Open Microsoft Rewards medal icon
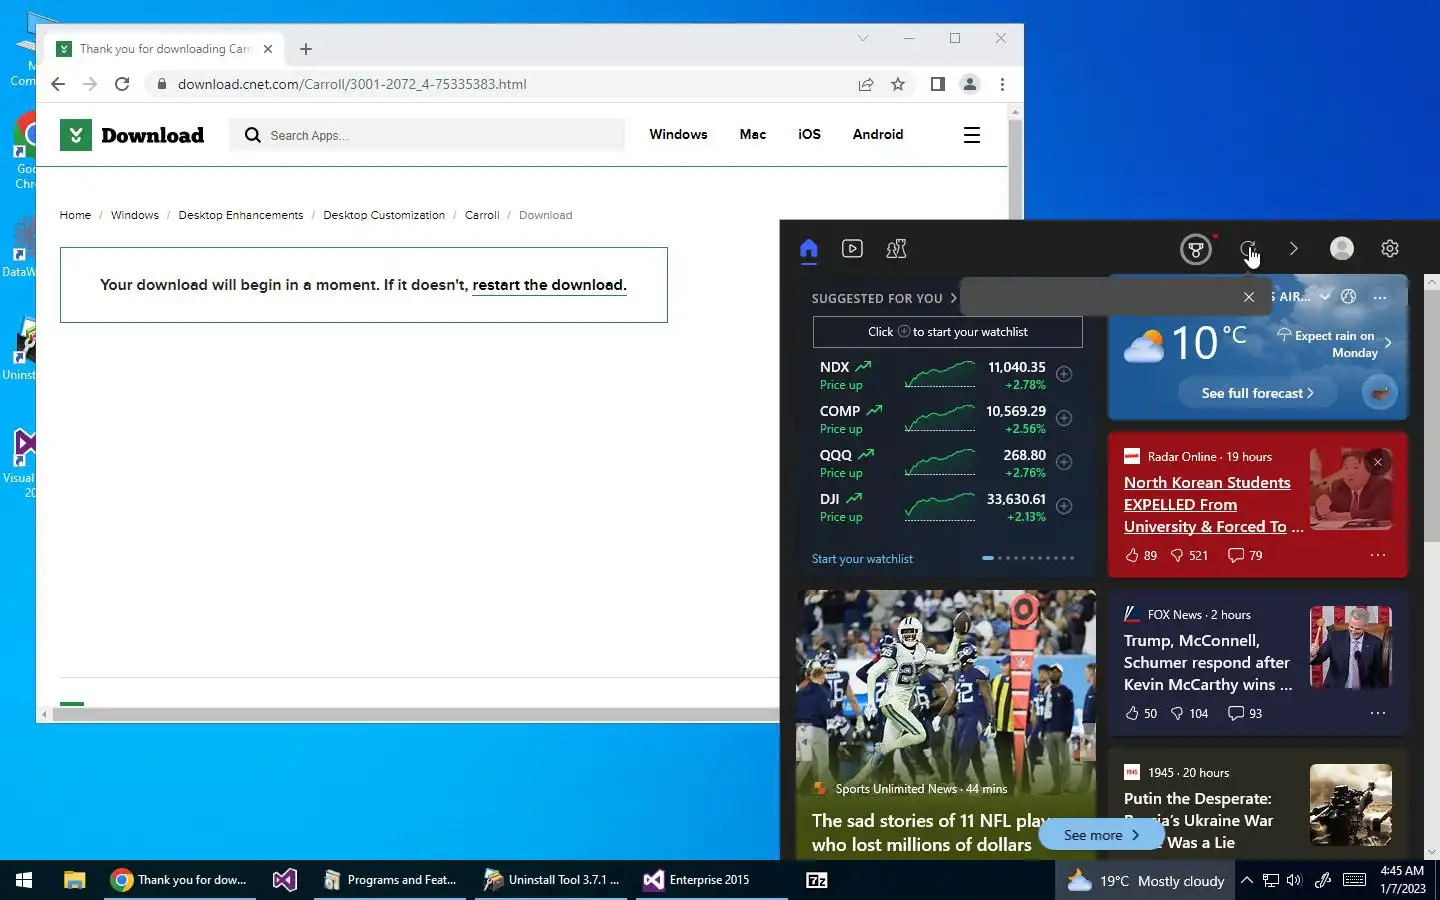Screen dimensions: 1440x900 [1196, 249]
